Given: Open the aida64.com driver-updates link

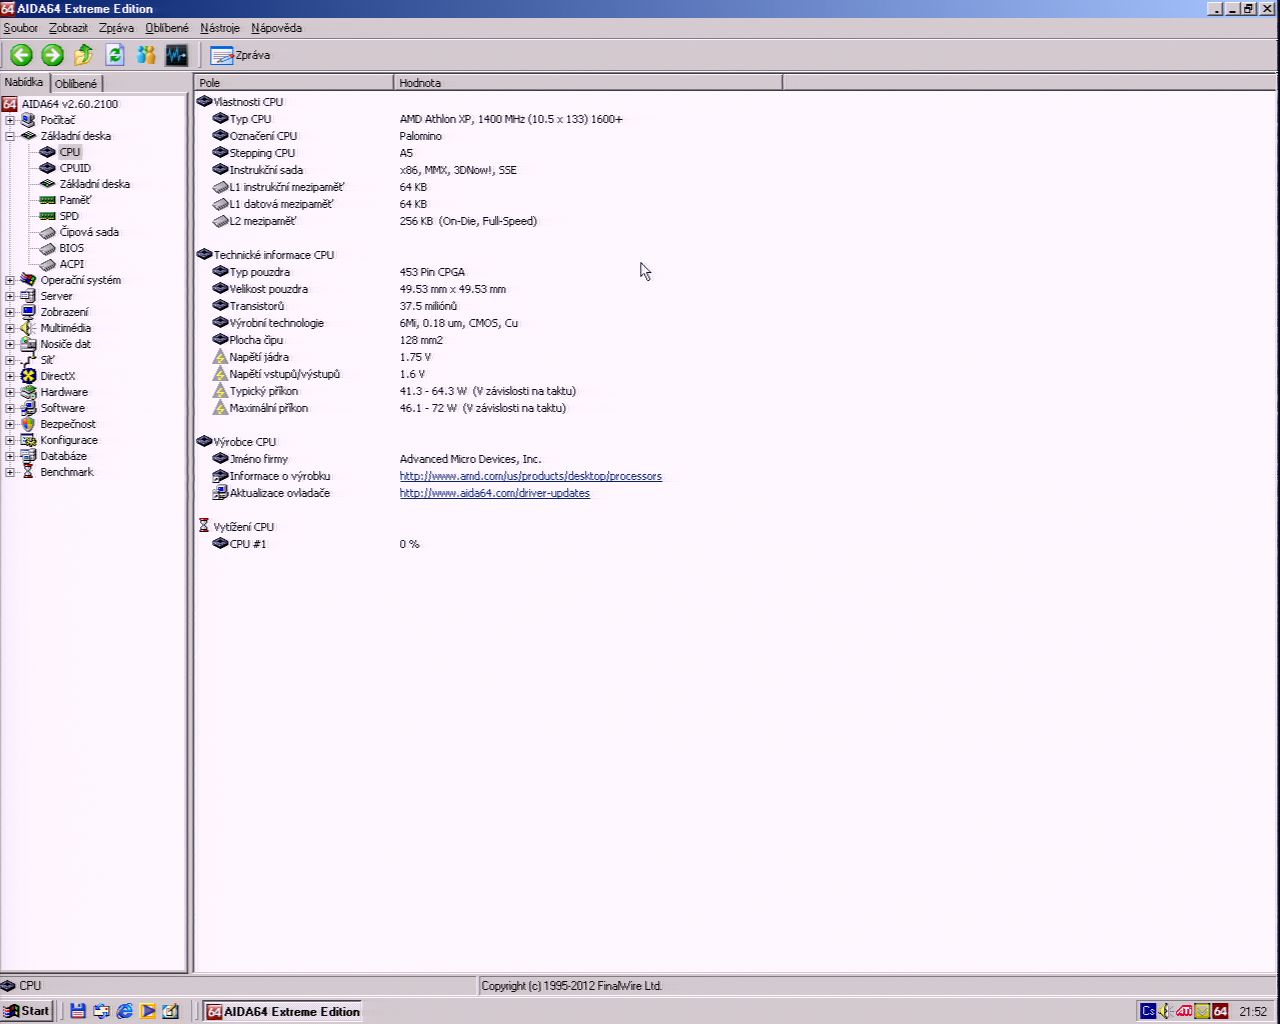Looking at the screenshot, I should pos(495,493).
